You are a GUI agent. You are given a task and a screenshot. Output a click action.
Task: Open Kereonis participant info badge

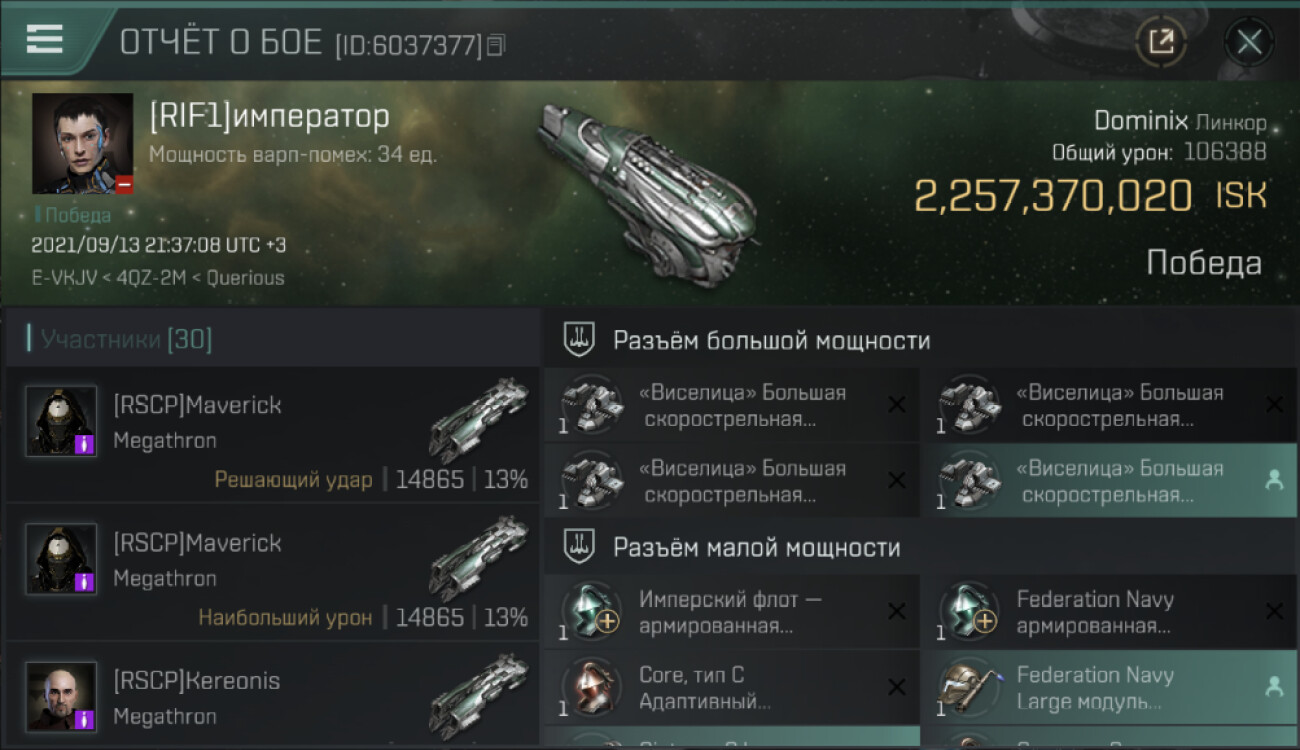coord(85,719)
